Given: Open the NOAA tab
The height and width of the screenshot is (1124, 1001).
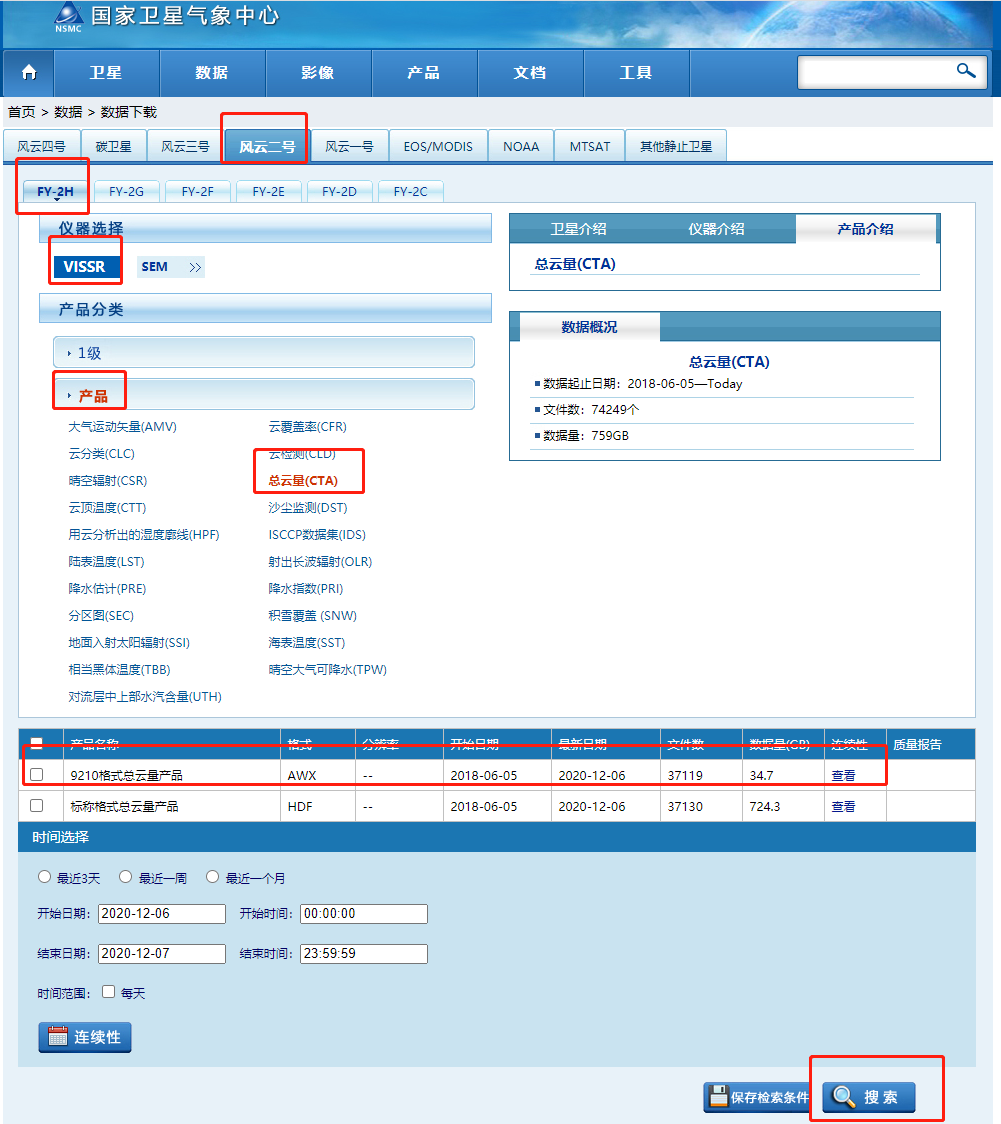Looking at the screenshot, I should [x=521, y=146].
